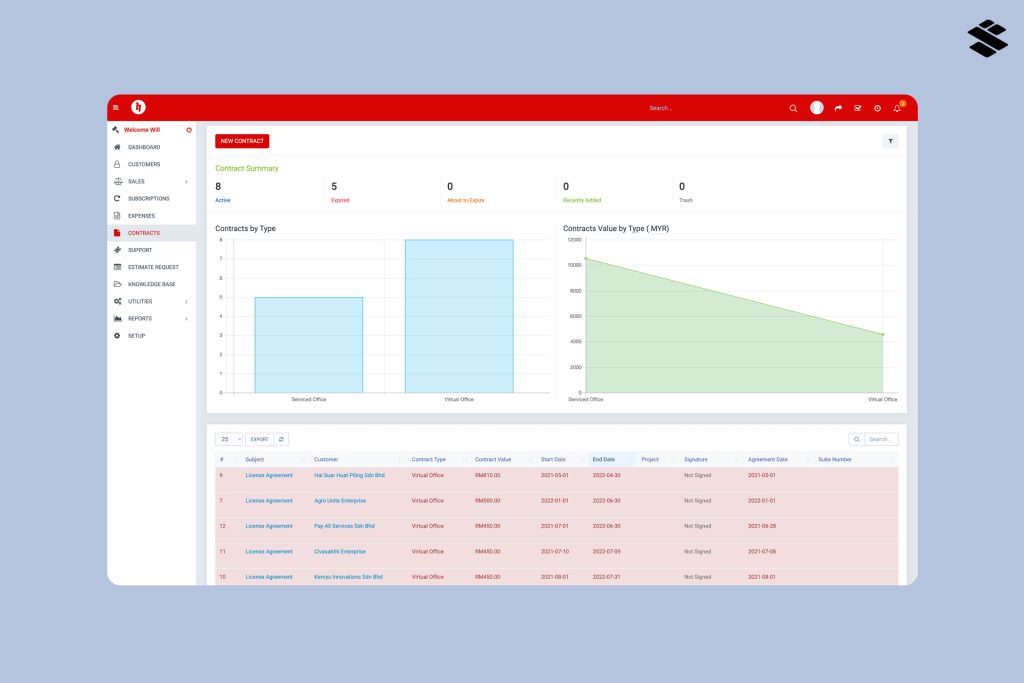
Task: Click the Reports chart icon
Action: point(118,319)
